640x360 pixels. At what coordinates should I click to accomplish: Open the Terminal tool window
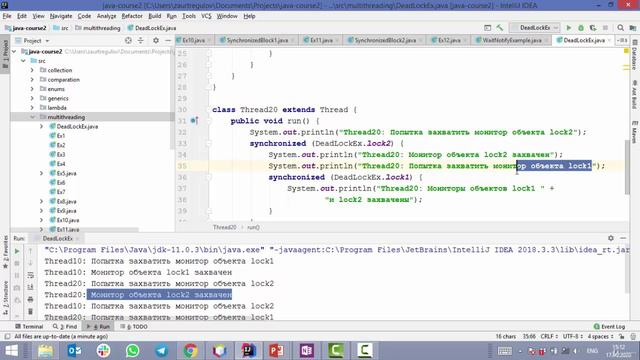(29, 327)
